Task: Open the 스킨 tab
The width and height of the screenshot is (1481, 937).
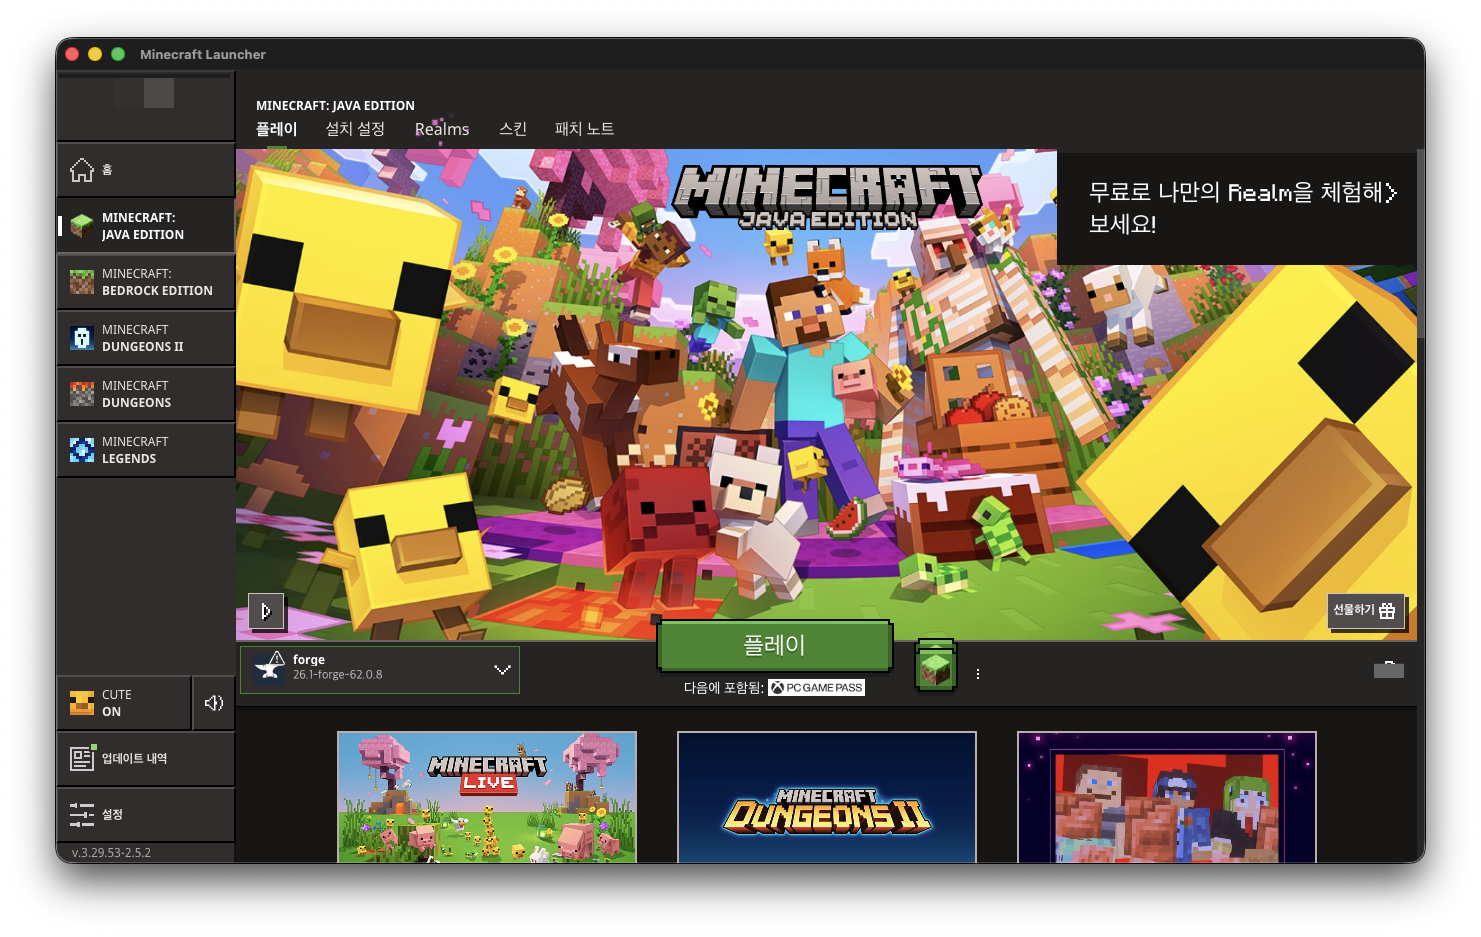Action: 513,129
